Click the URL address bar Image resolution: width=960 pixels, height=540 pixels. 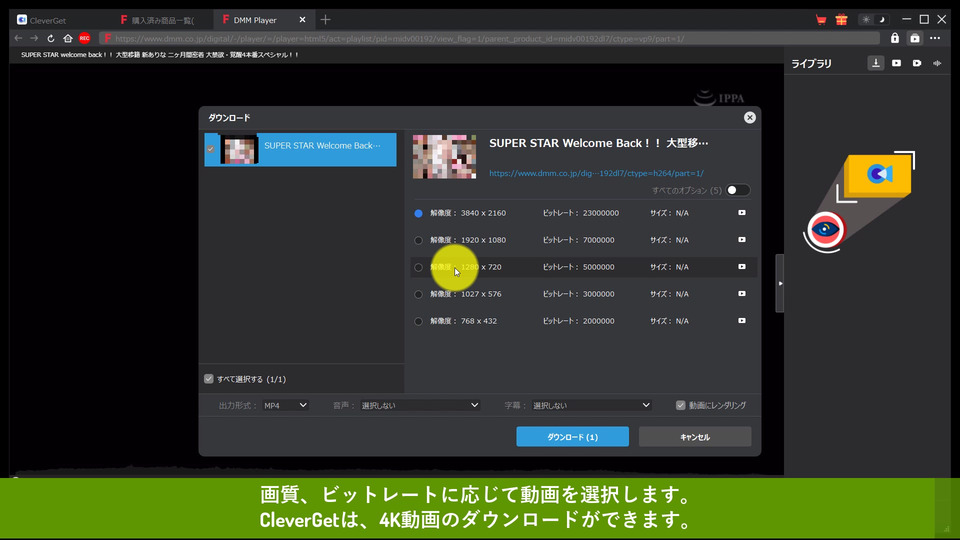[490, 39]
